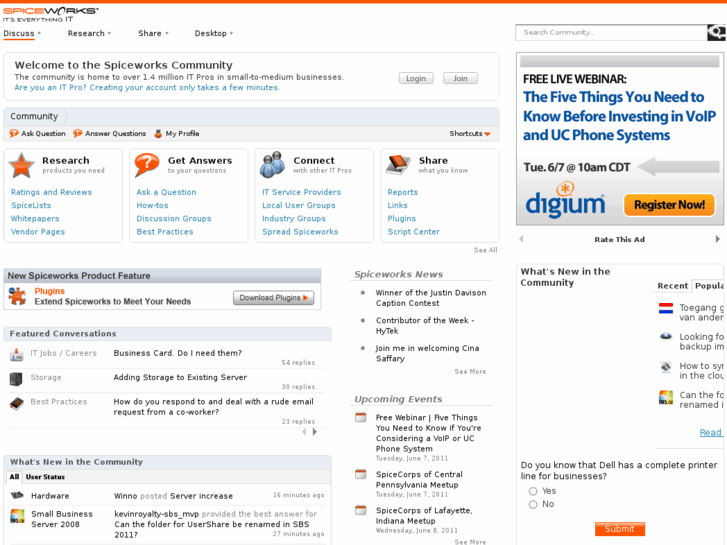This screenshot has height=545, width=727.
Task: Submit the Dell printer poll
Action: [x=619, y=529]
